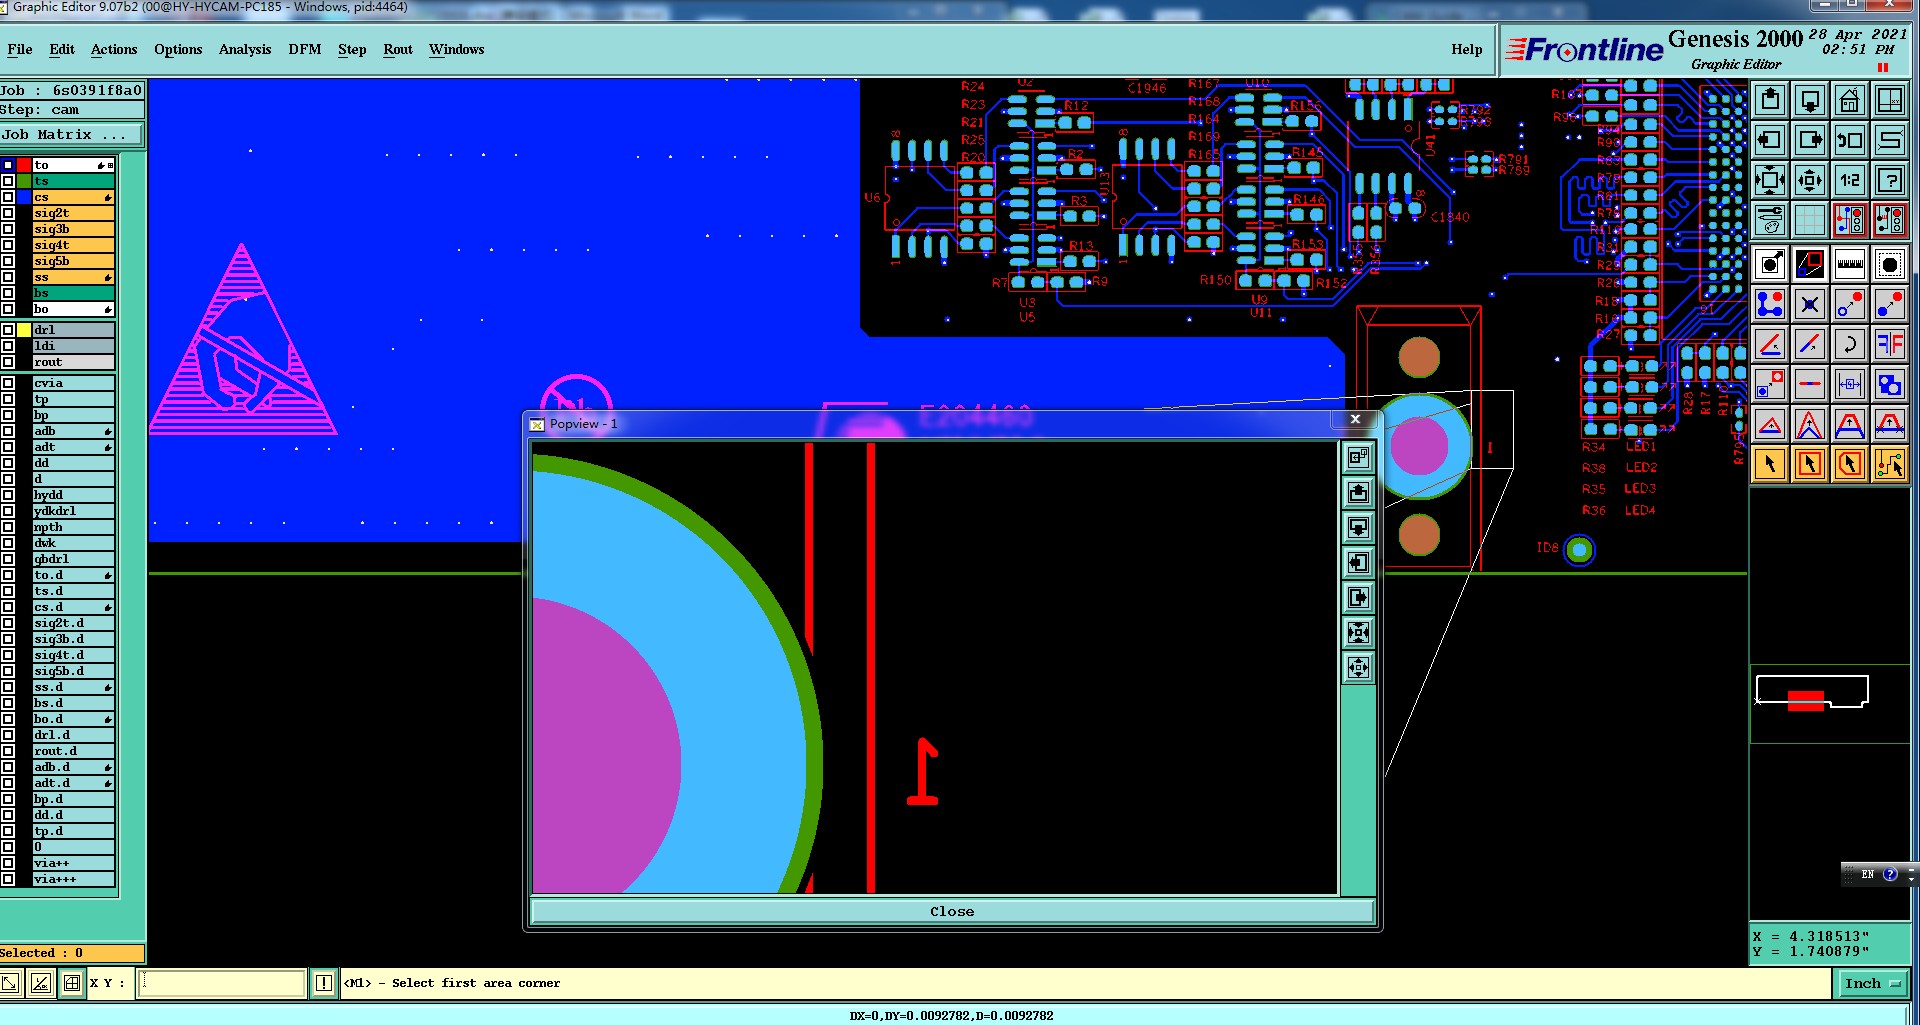Click the snap grid icon beside X Y

click(72, 983)
